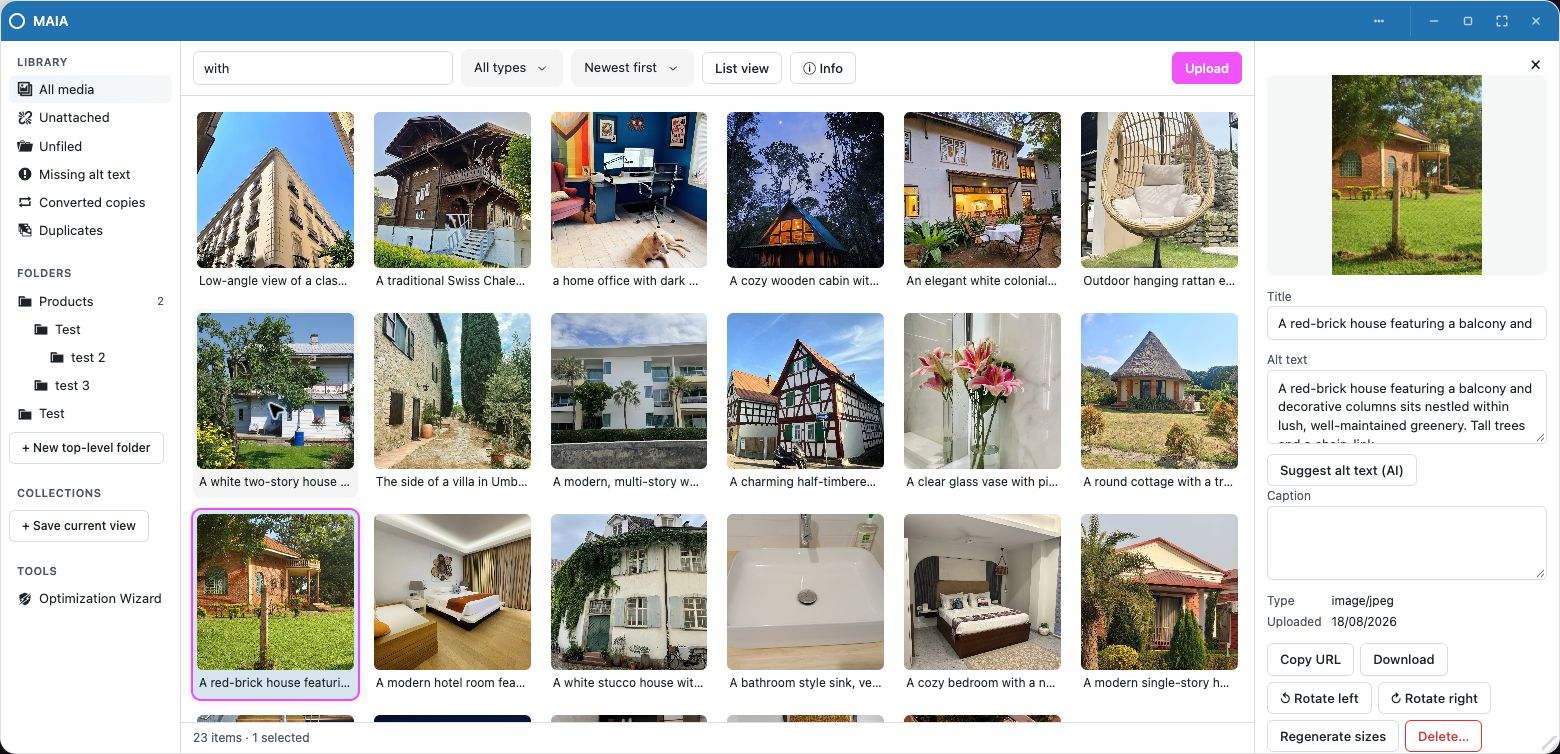Screen dimensions: 1560x754
Task: Toggle fullscreen from the title bar
Action: (1501, 21)
